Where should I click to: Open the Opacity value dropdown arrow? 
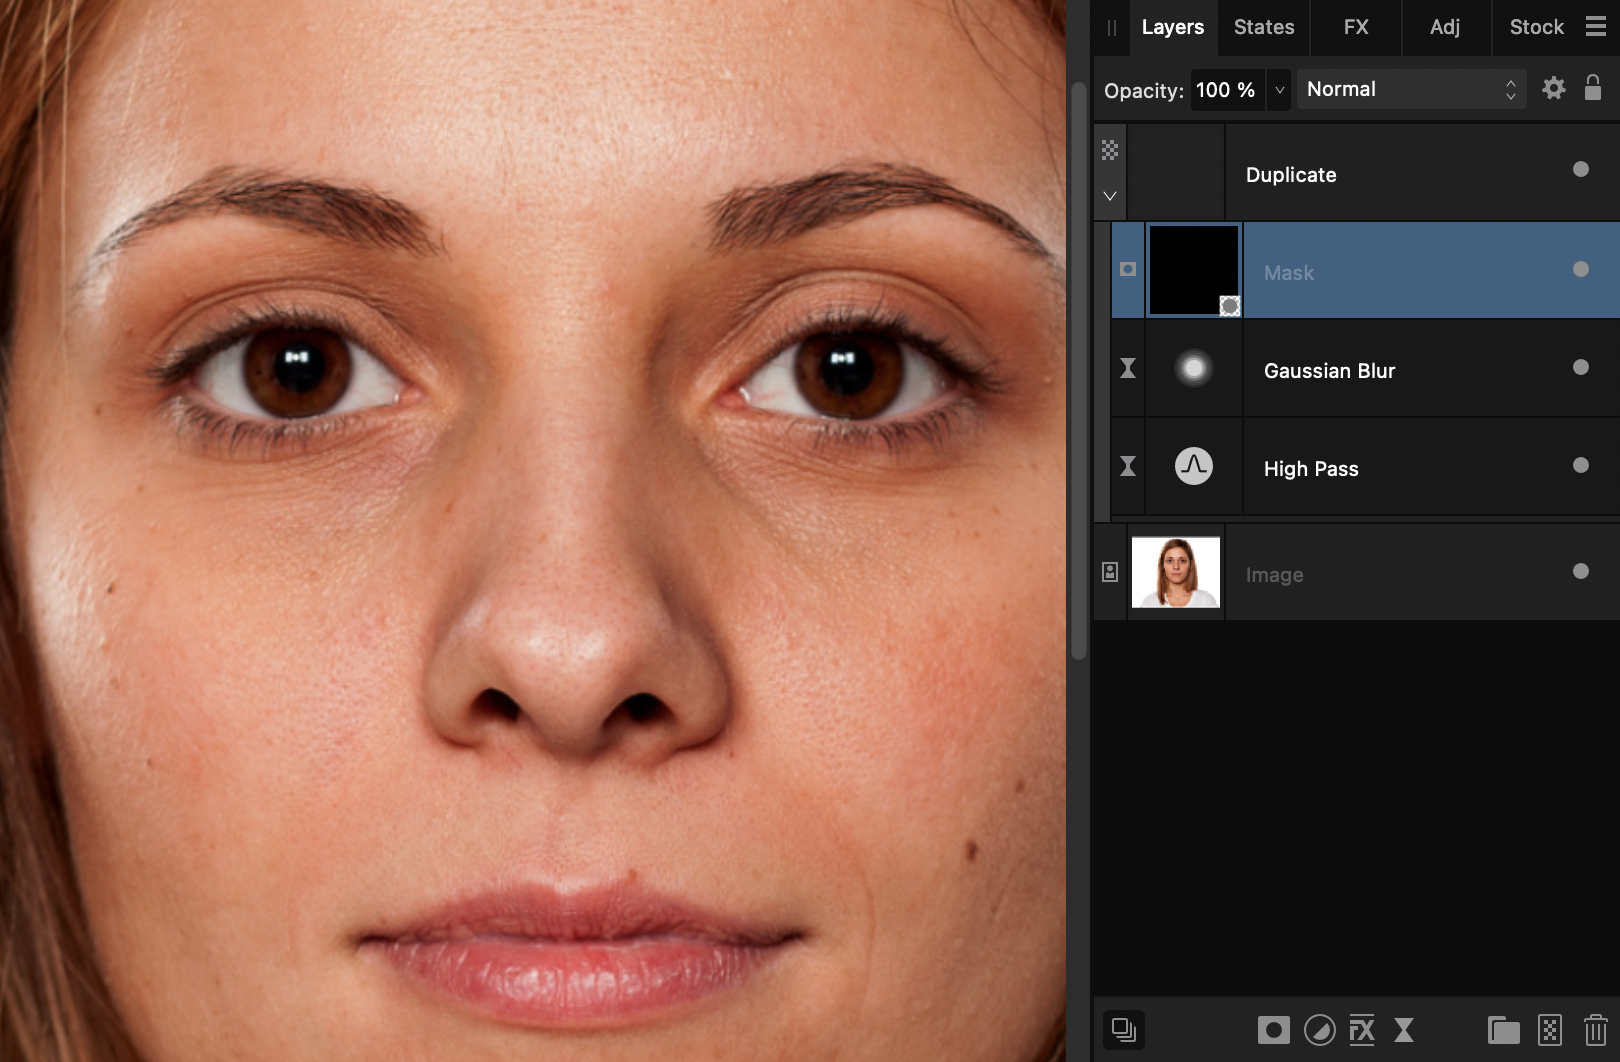(1279, 90)
